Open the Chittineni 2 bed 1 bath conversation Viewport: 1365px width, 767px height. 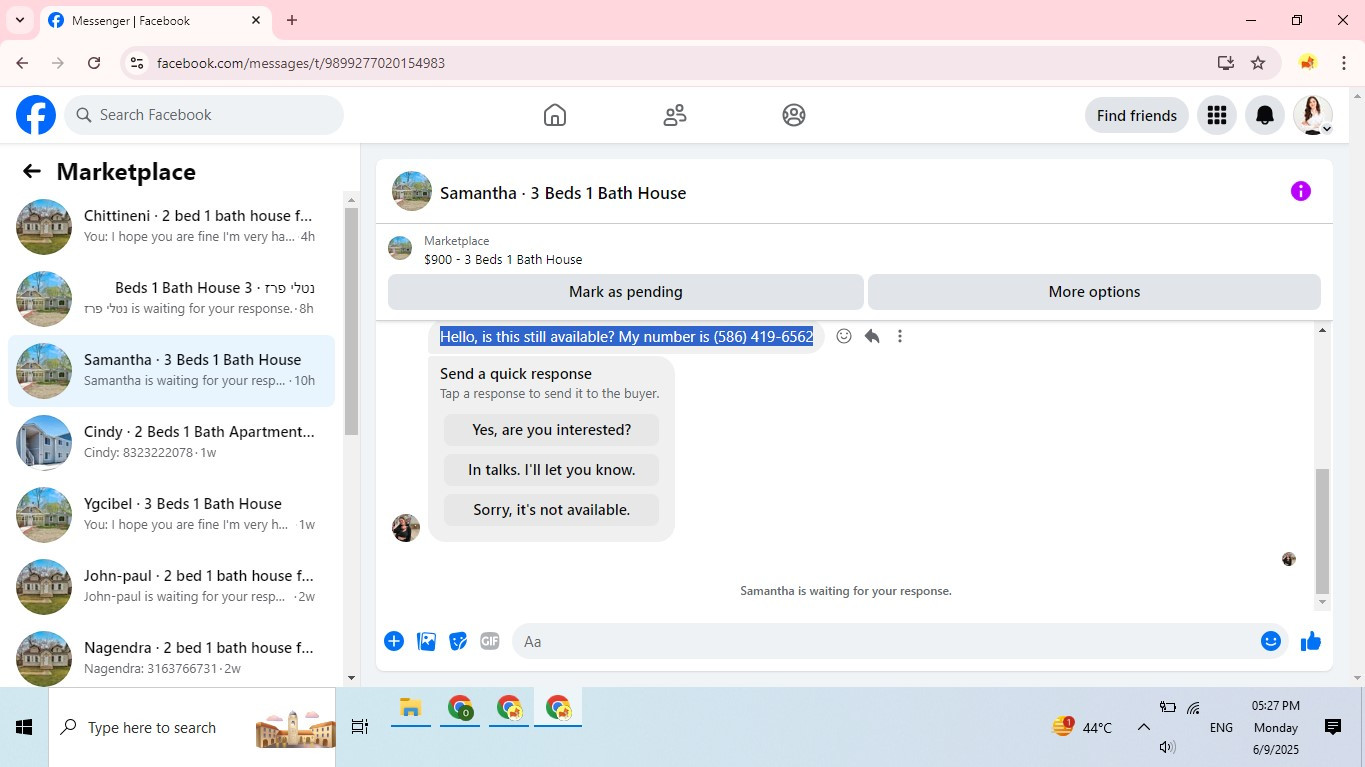tap(172, 227)
